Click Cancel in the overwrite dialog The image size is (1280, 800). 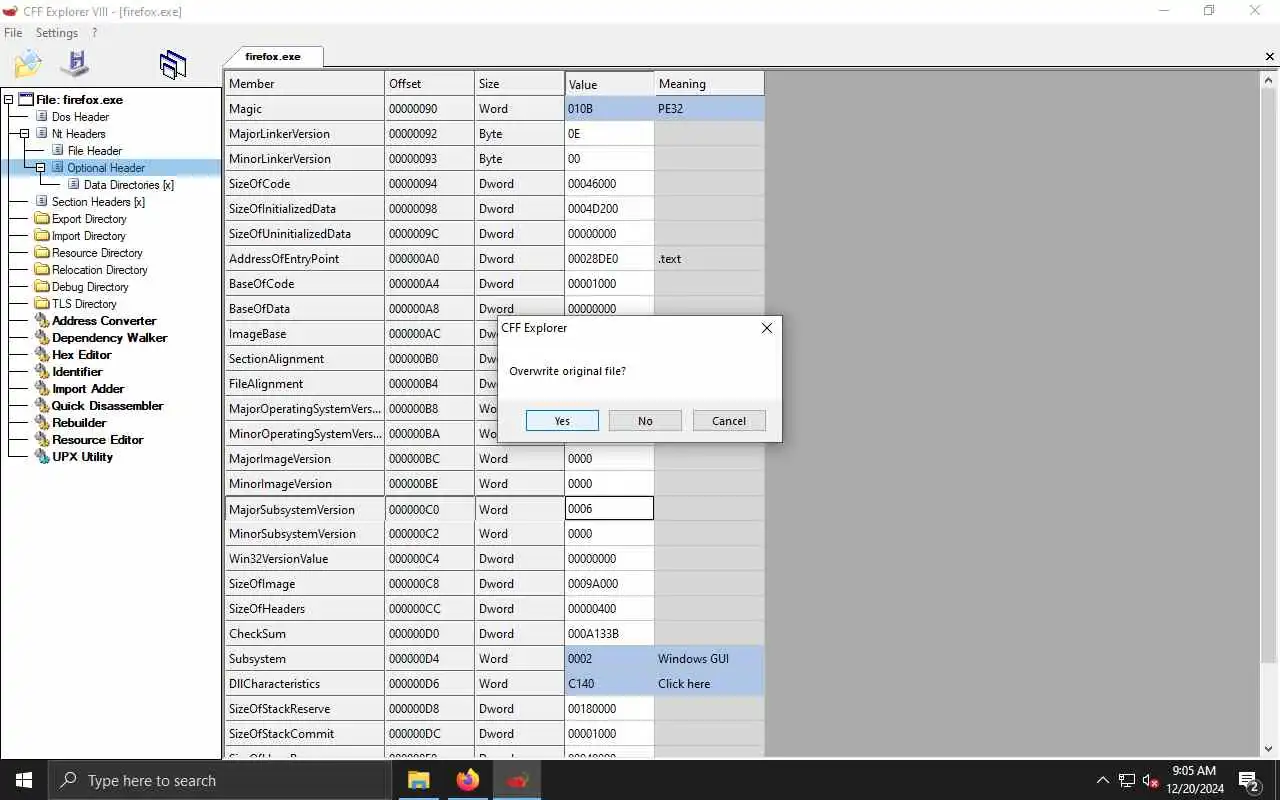pos(729,421)
